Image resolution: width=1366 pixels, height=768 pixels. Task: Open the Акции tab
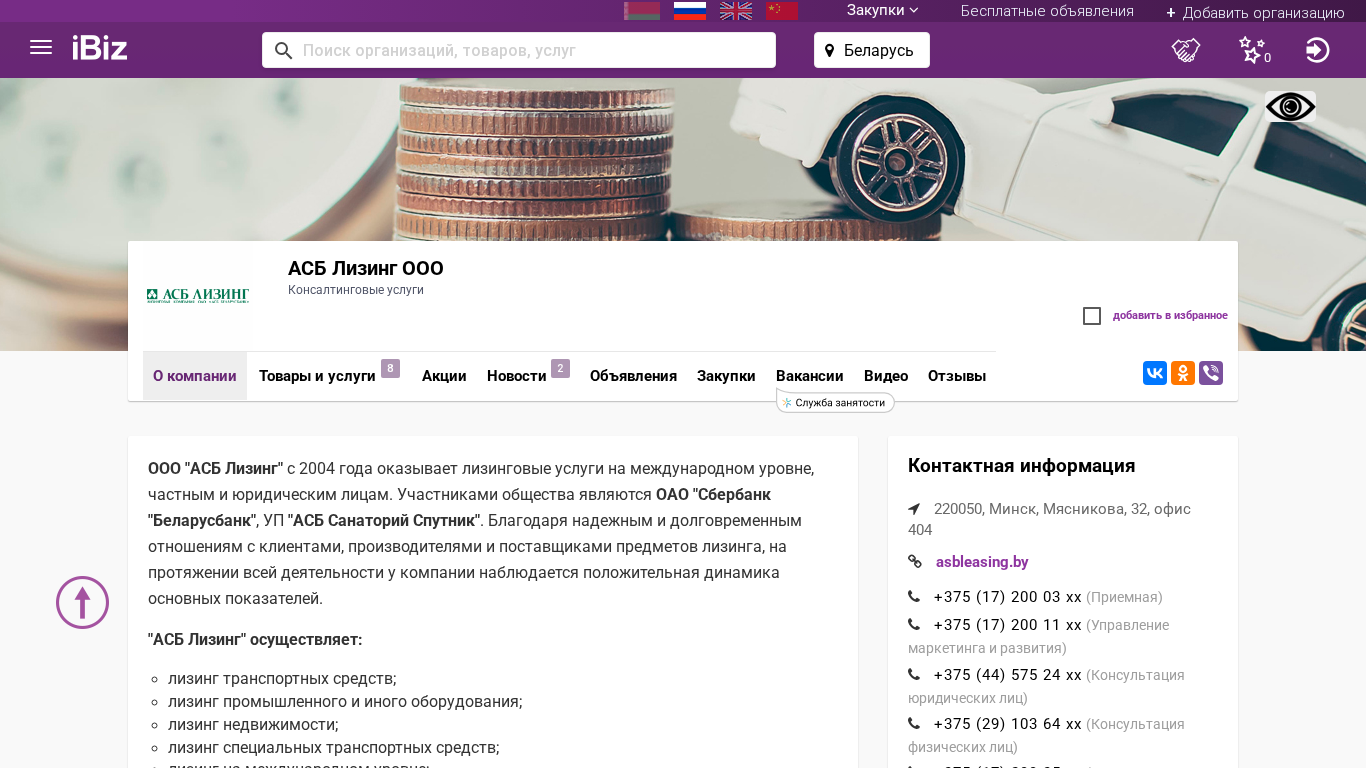tap(444, 376)
